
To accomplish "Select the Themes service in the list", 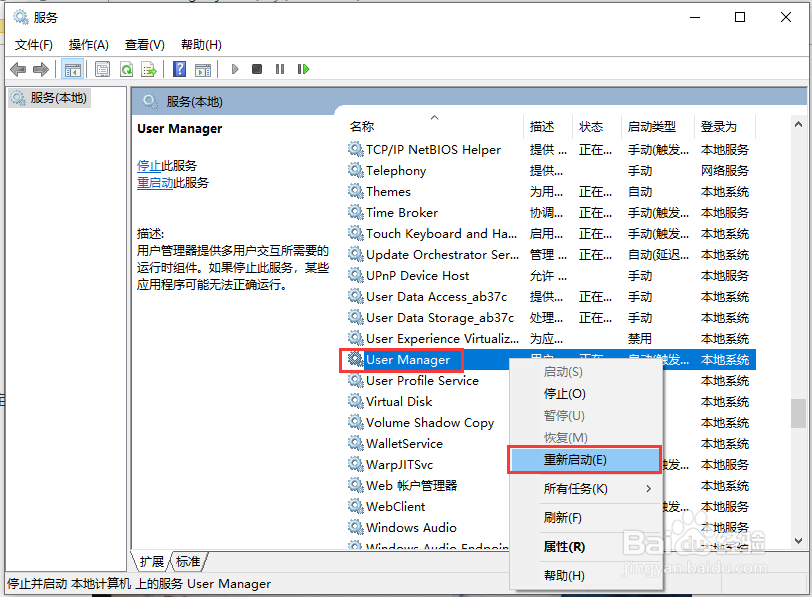I will coord(388,191).
